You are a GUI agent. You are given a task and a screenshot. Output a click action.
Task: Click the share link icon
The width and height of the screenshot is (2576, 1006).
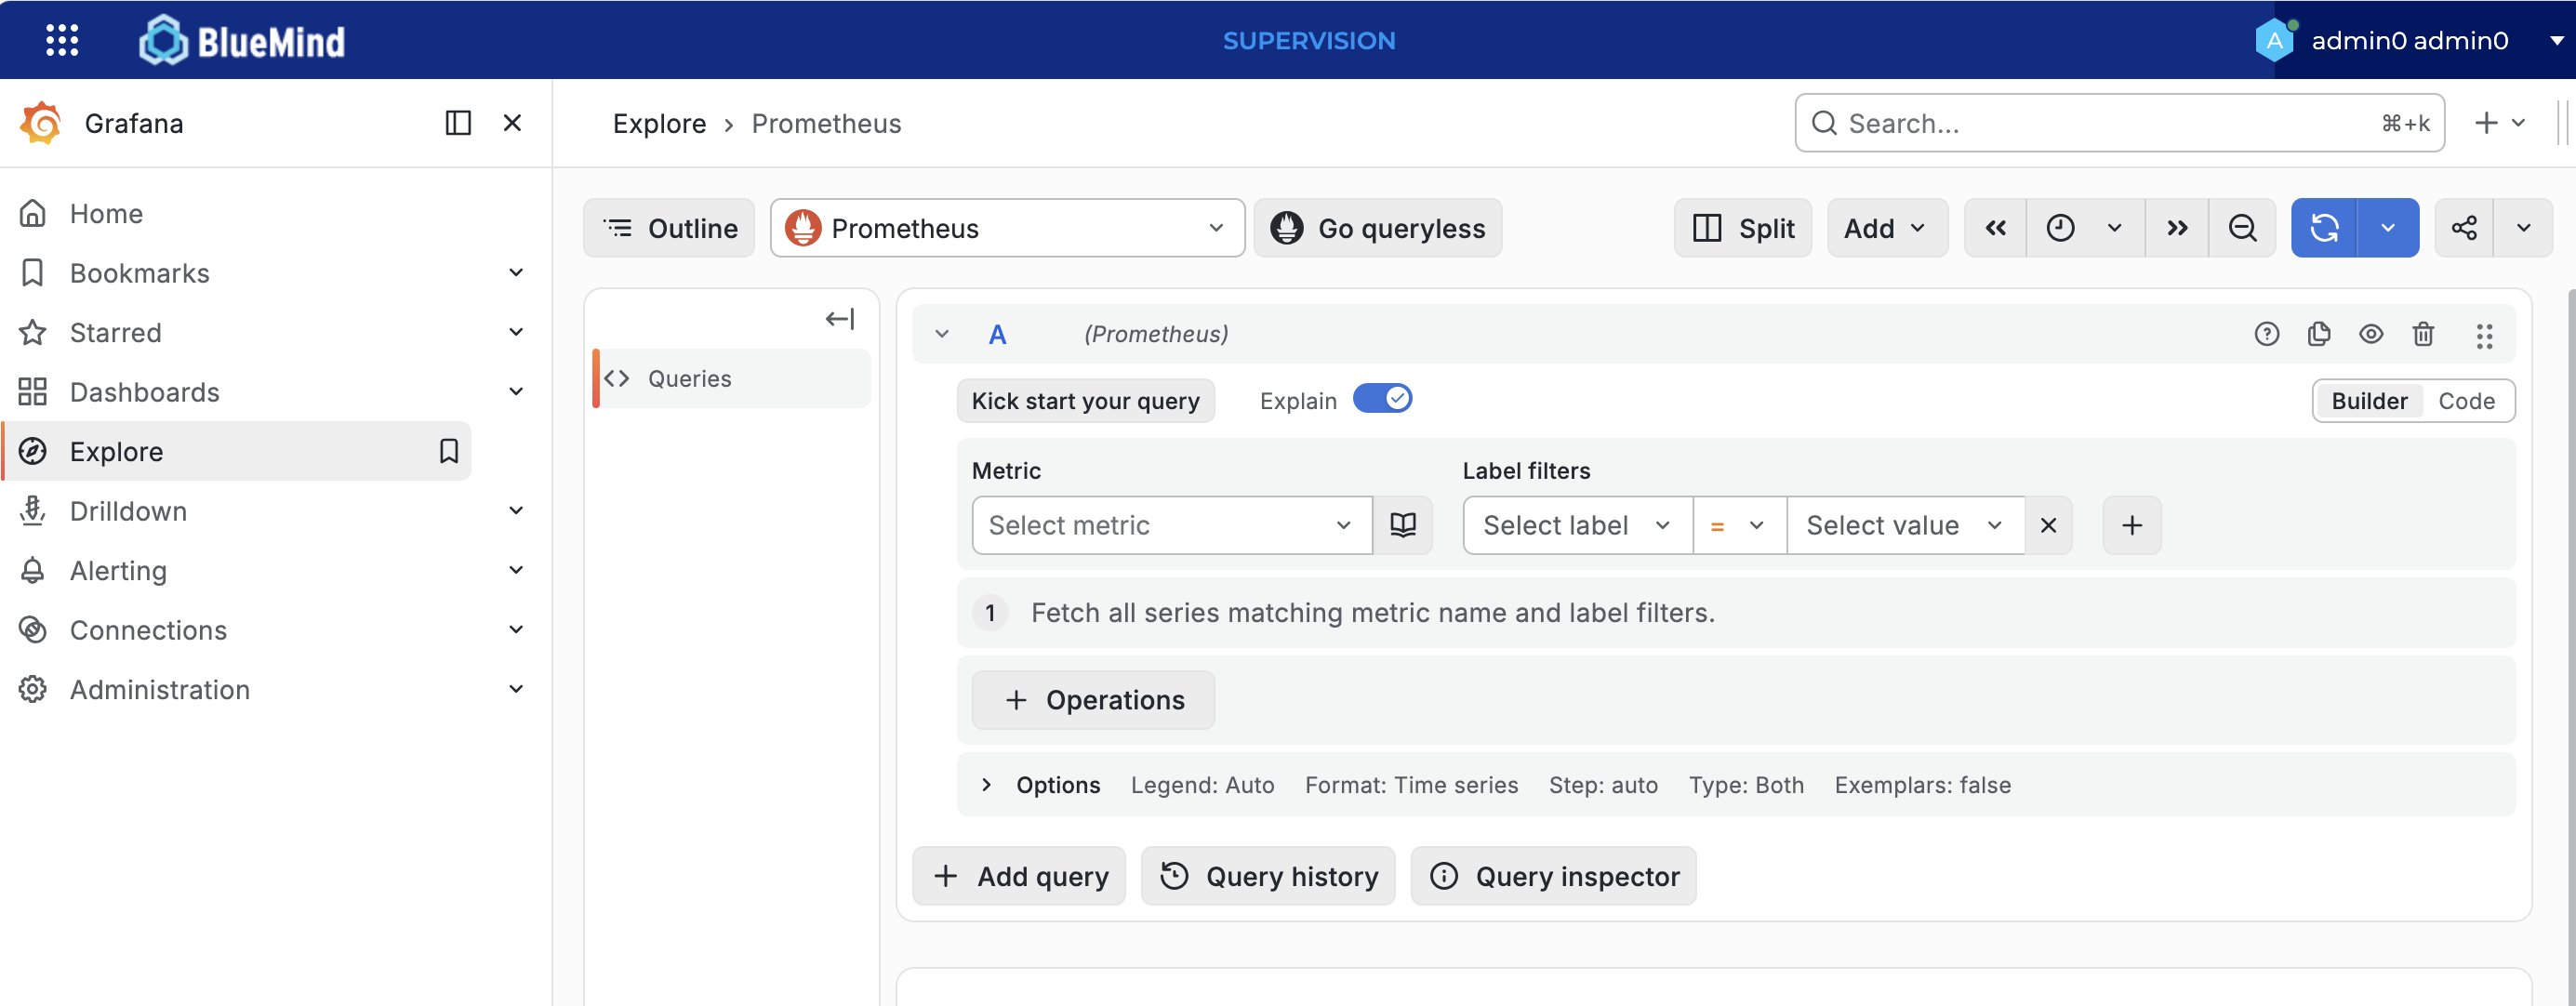[2464, 228]
